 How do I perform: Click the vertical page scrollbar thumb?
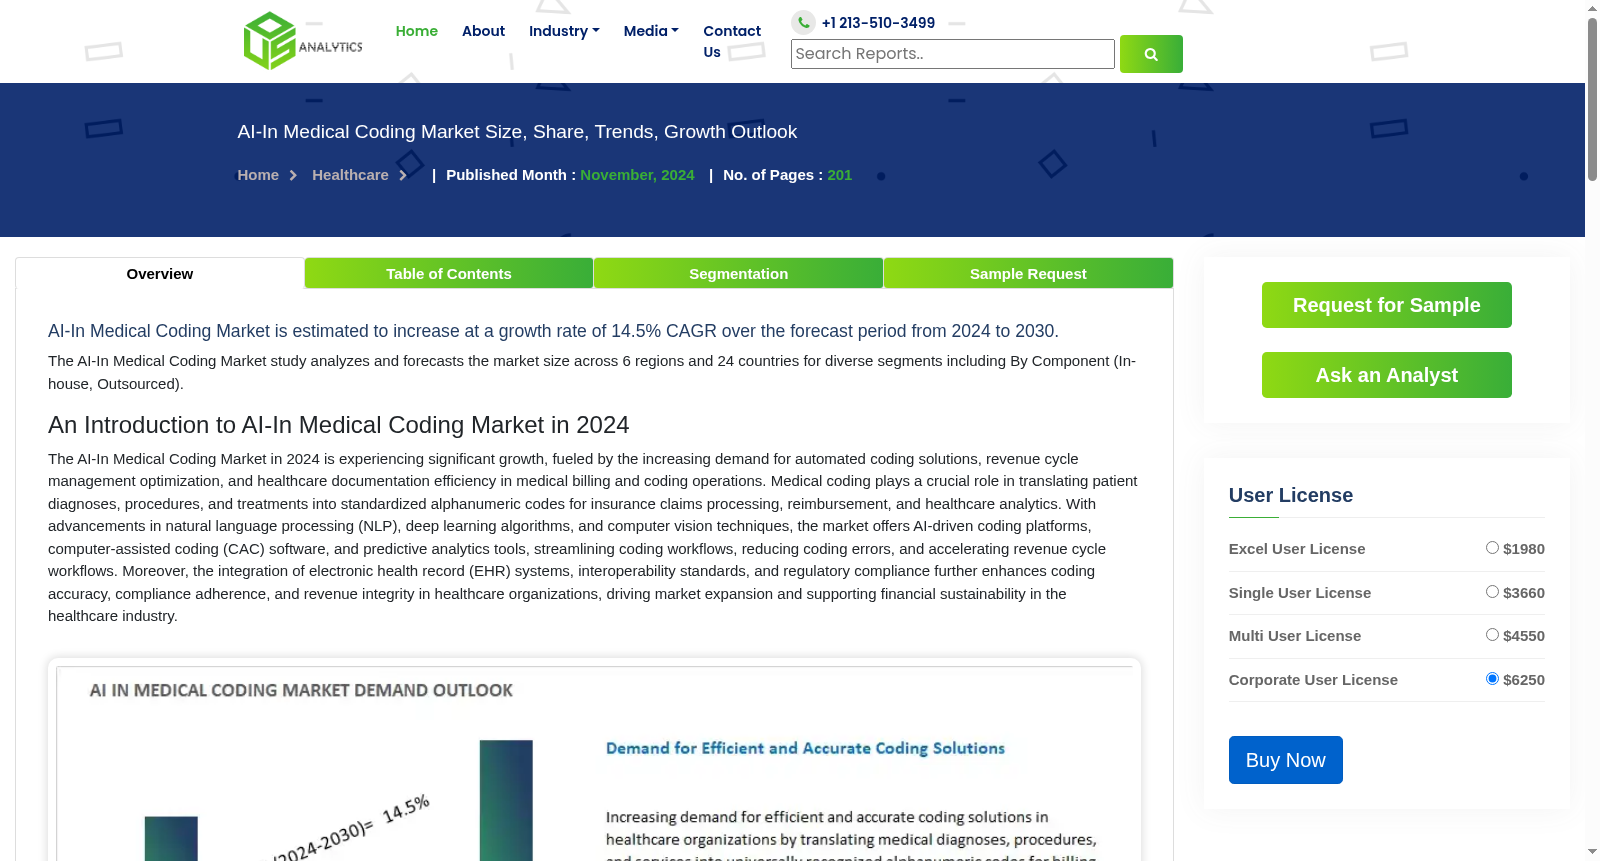(1592, 99)
